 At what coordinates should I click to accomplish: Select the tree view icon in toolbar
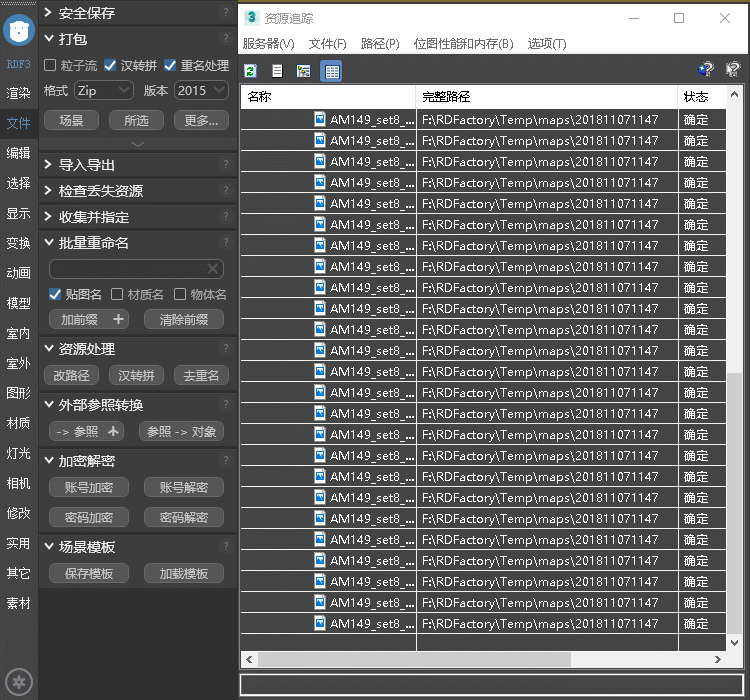(x=303, y=71)
